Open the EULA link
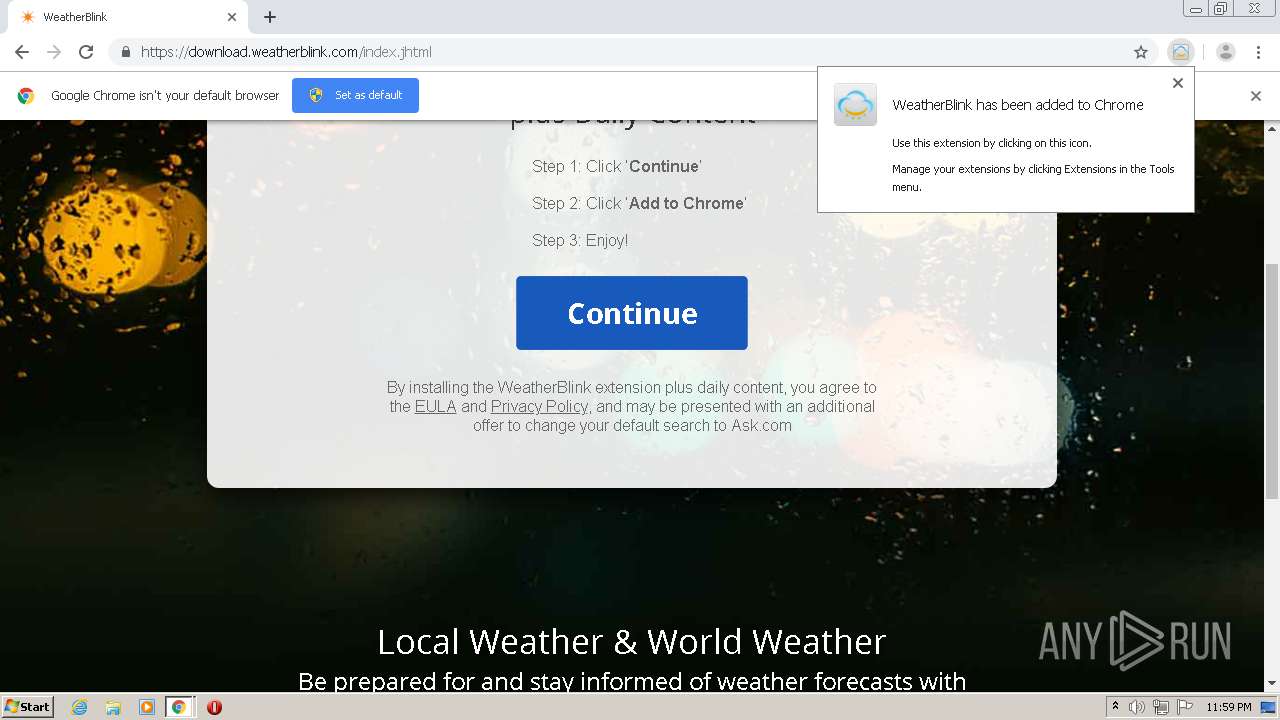 [x=435, y=407]
